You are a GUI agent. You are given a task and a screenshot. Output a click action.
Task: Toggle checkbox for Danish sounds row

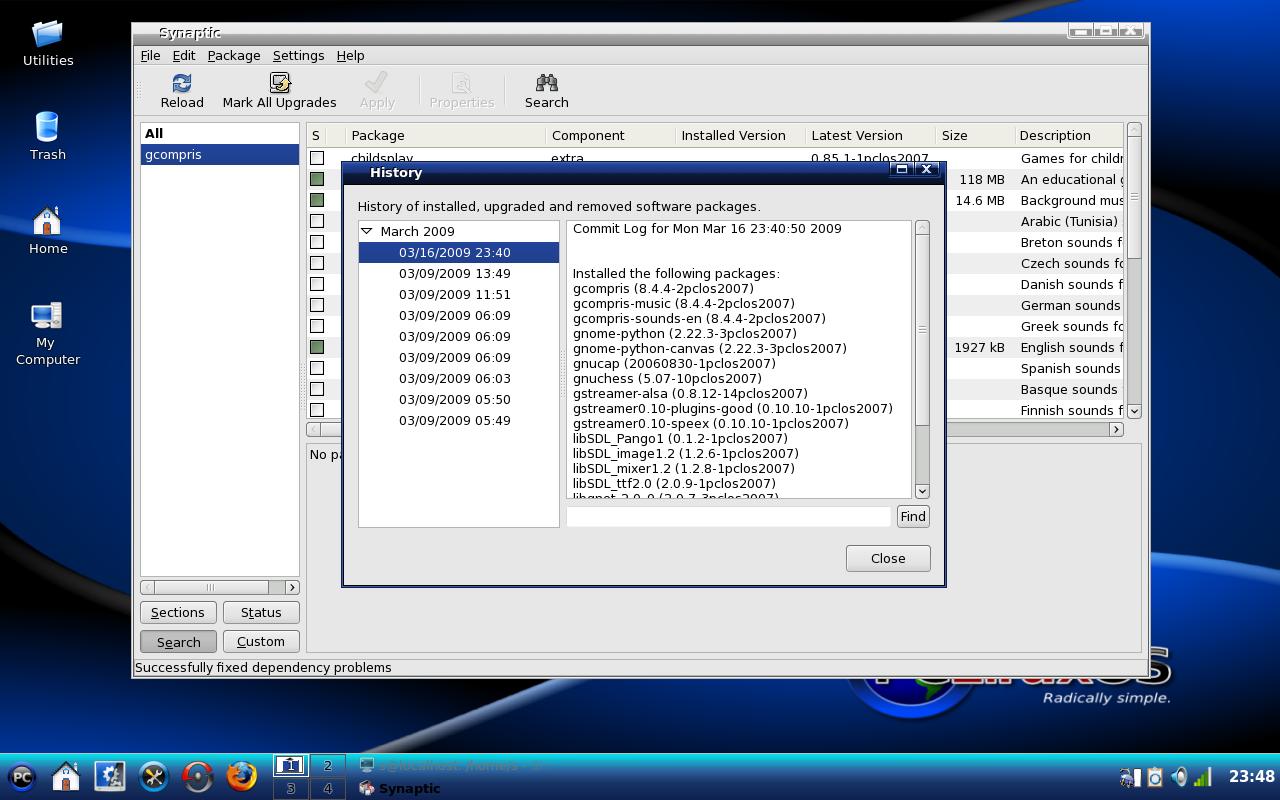[x=317, y=284]
